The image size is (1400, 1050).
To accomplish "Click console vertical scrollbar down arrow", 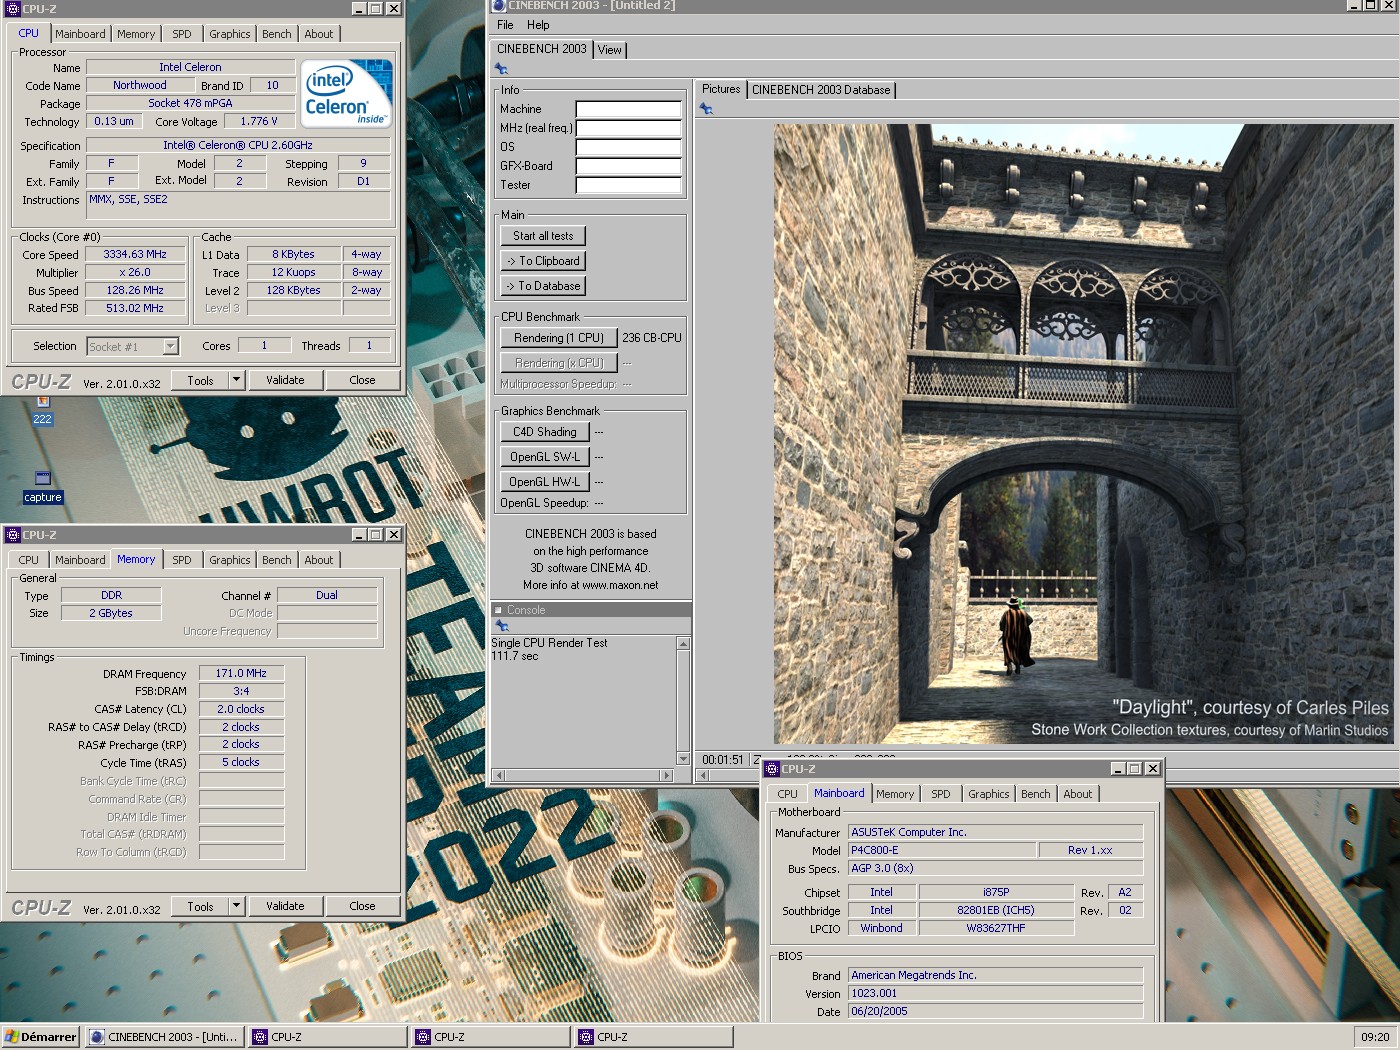I will click(684, 758).
